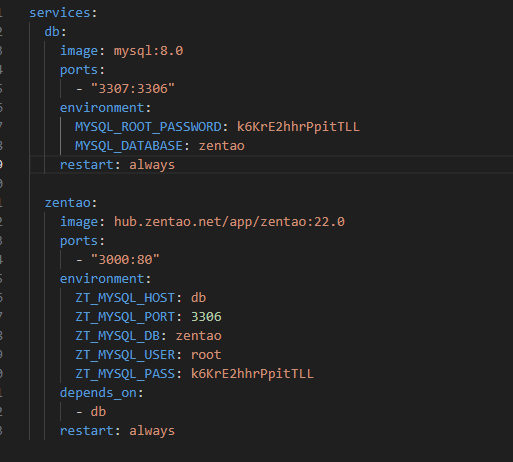
Task: Click the 3306 value of ZT_MYSQL_PORT
Action: pyautogui.click(x=206, y=317)
